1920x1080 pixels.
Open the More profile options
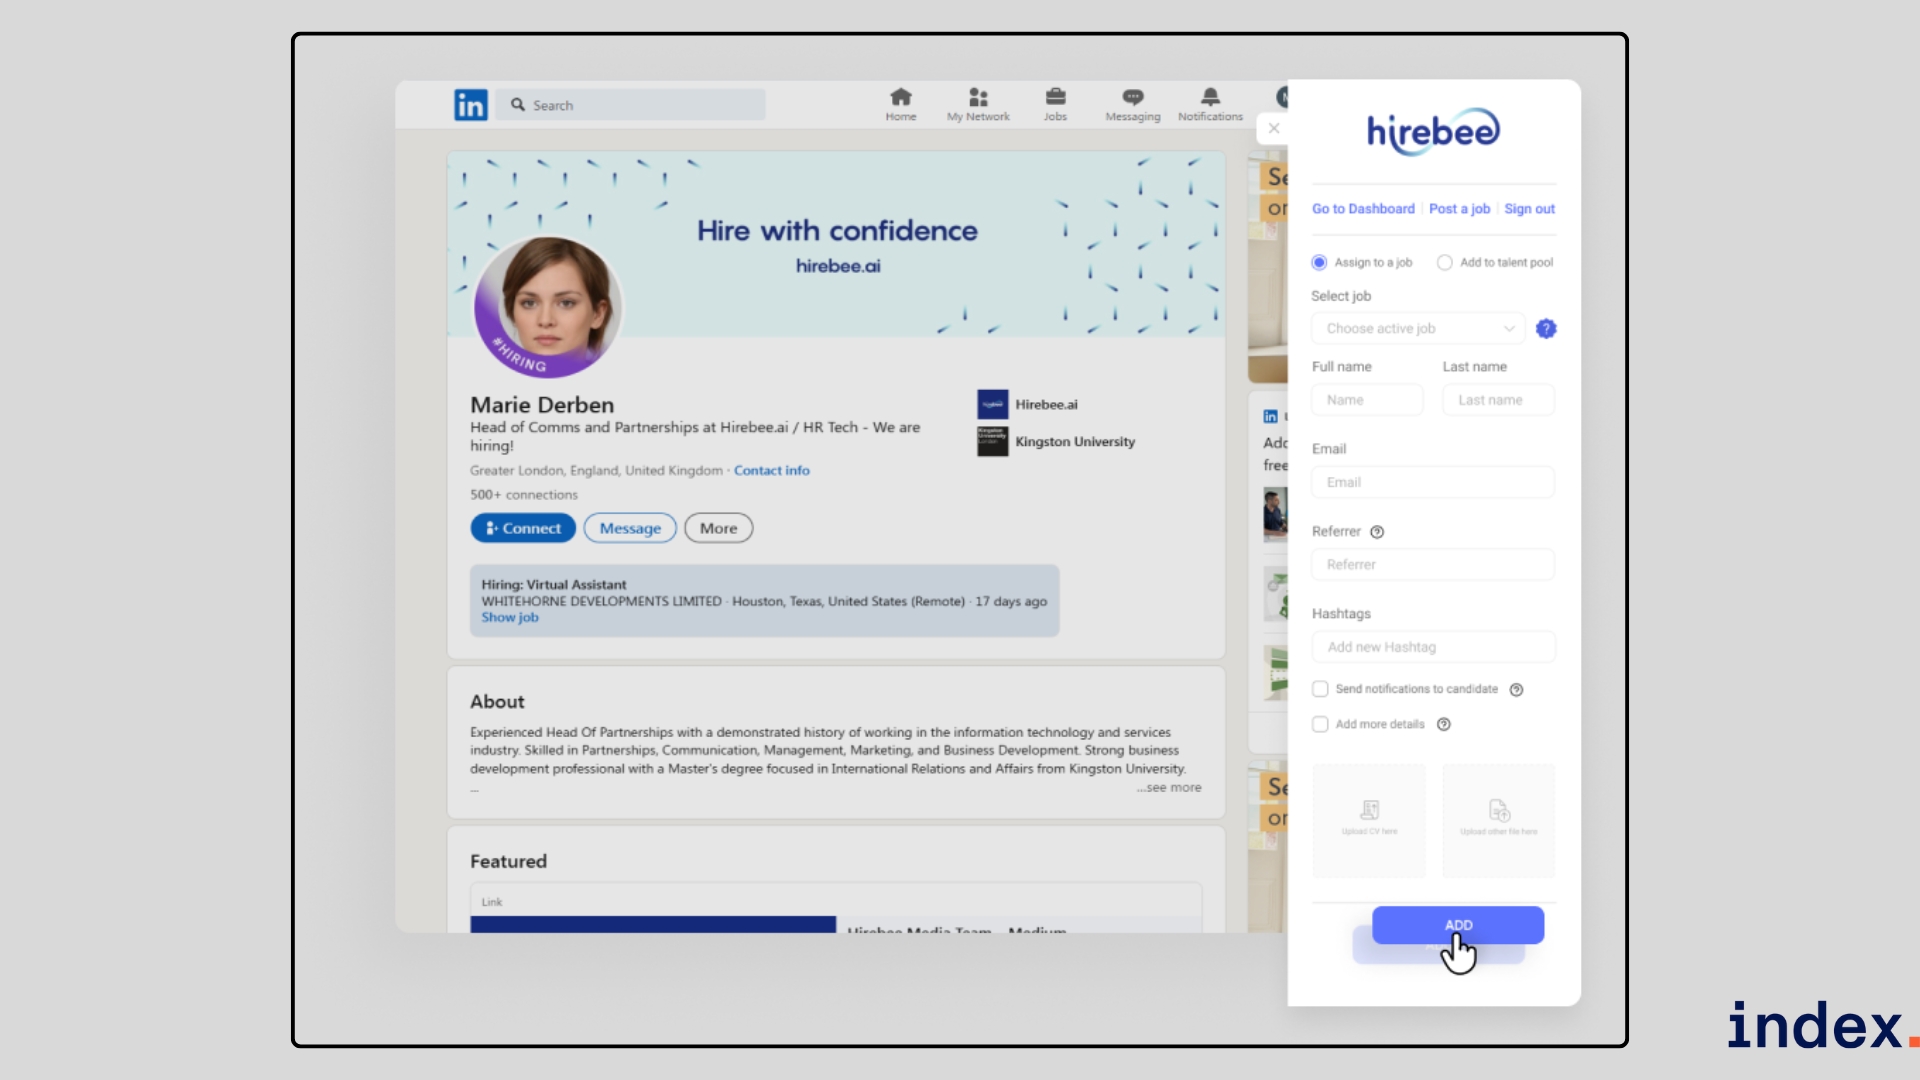pos(718,528)
